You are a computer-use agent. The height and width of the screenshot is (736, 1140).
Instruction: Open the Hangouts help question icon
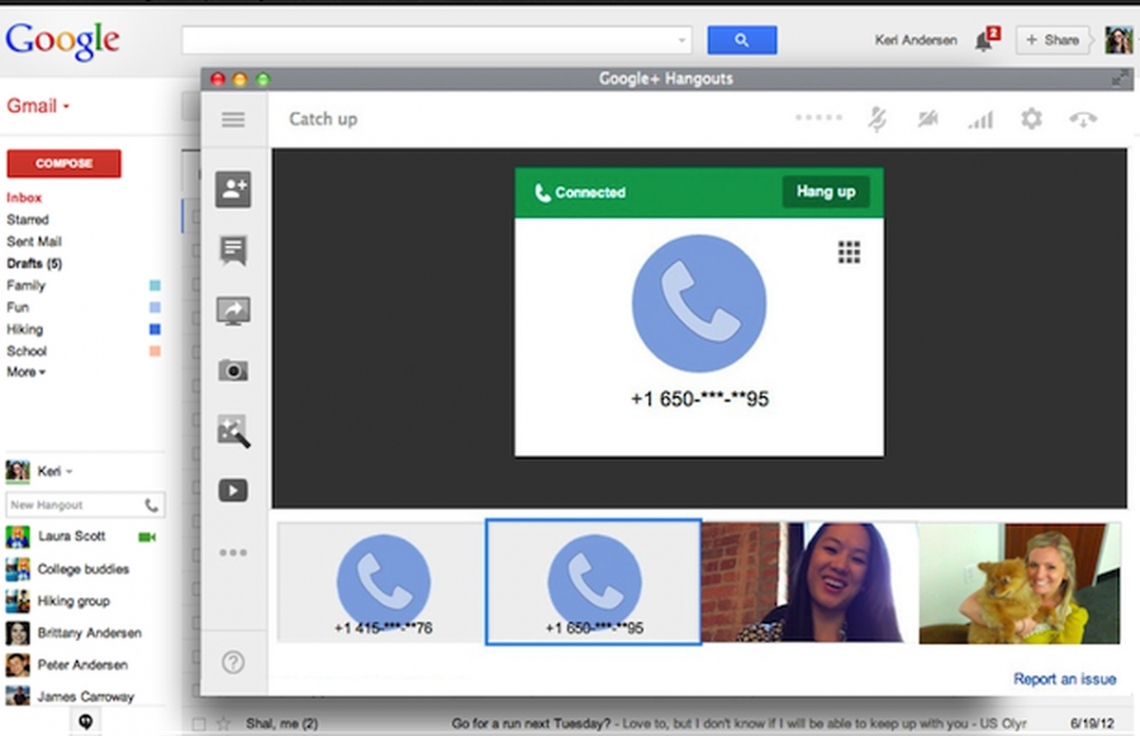click(233, 662)
